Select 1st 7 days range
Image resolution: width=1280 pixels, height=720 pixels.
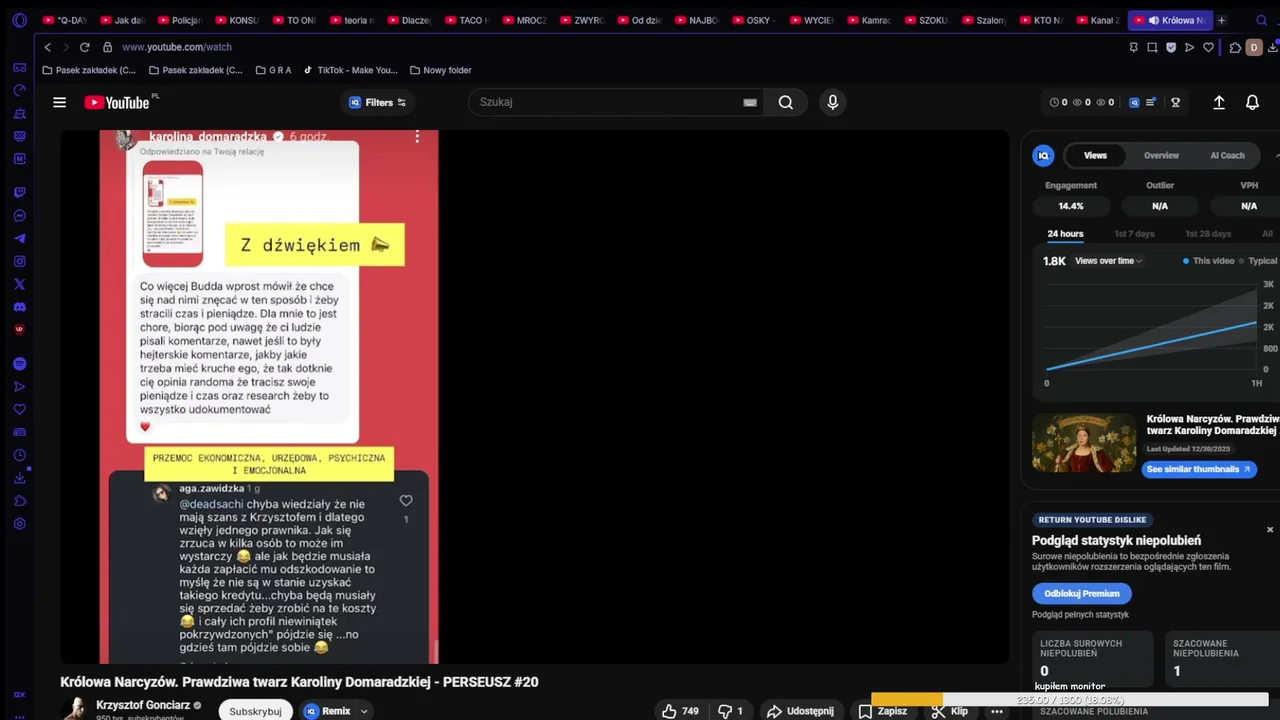pos(1134,234)
